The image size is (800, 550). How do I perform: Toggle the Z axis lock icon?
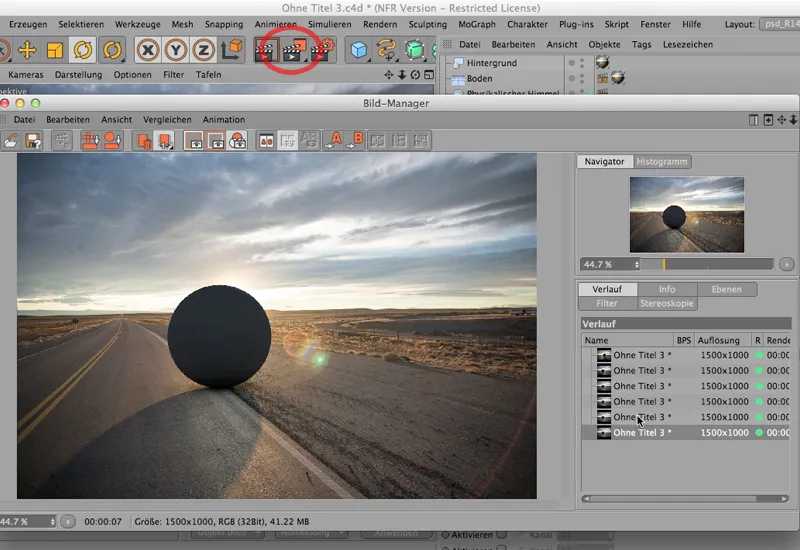click(x=203, y=48)
